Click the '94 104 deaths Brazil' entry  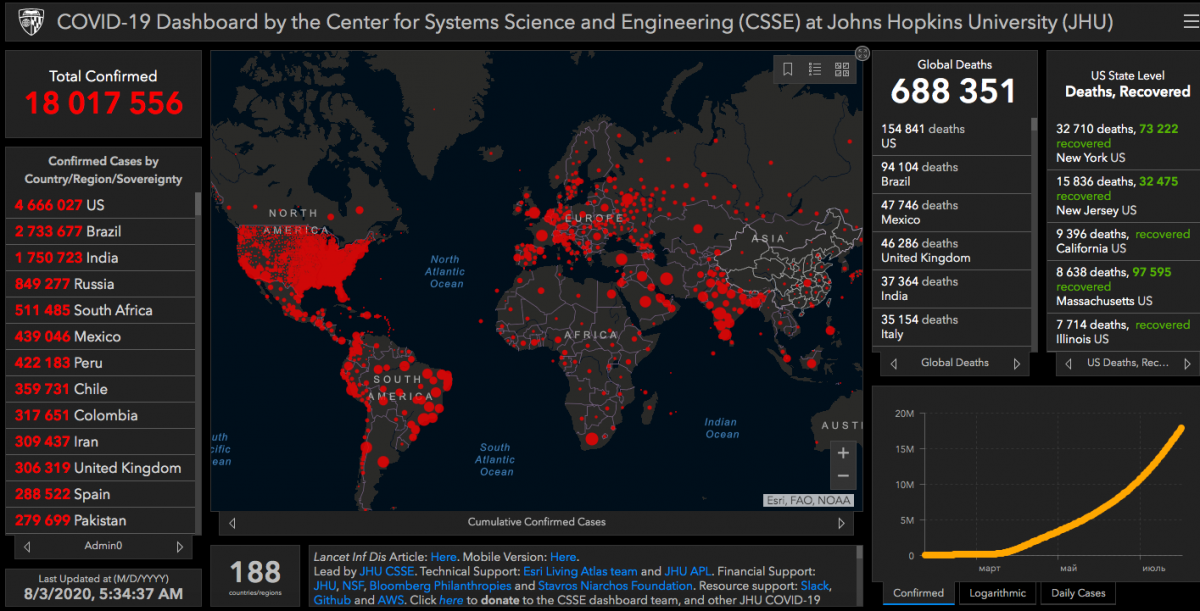(x=953, y=174)
